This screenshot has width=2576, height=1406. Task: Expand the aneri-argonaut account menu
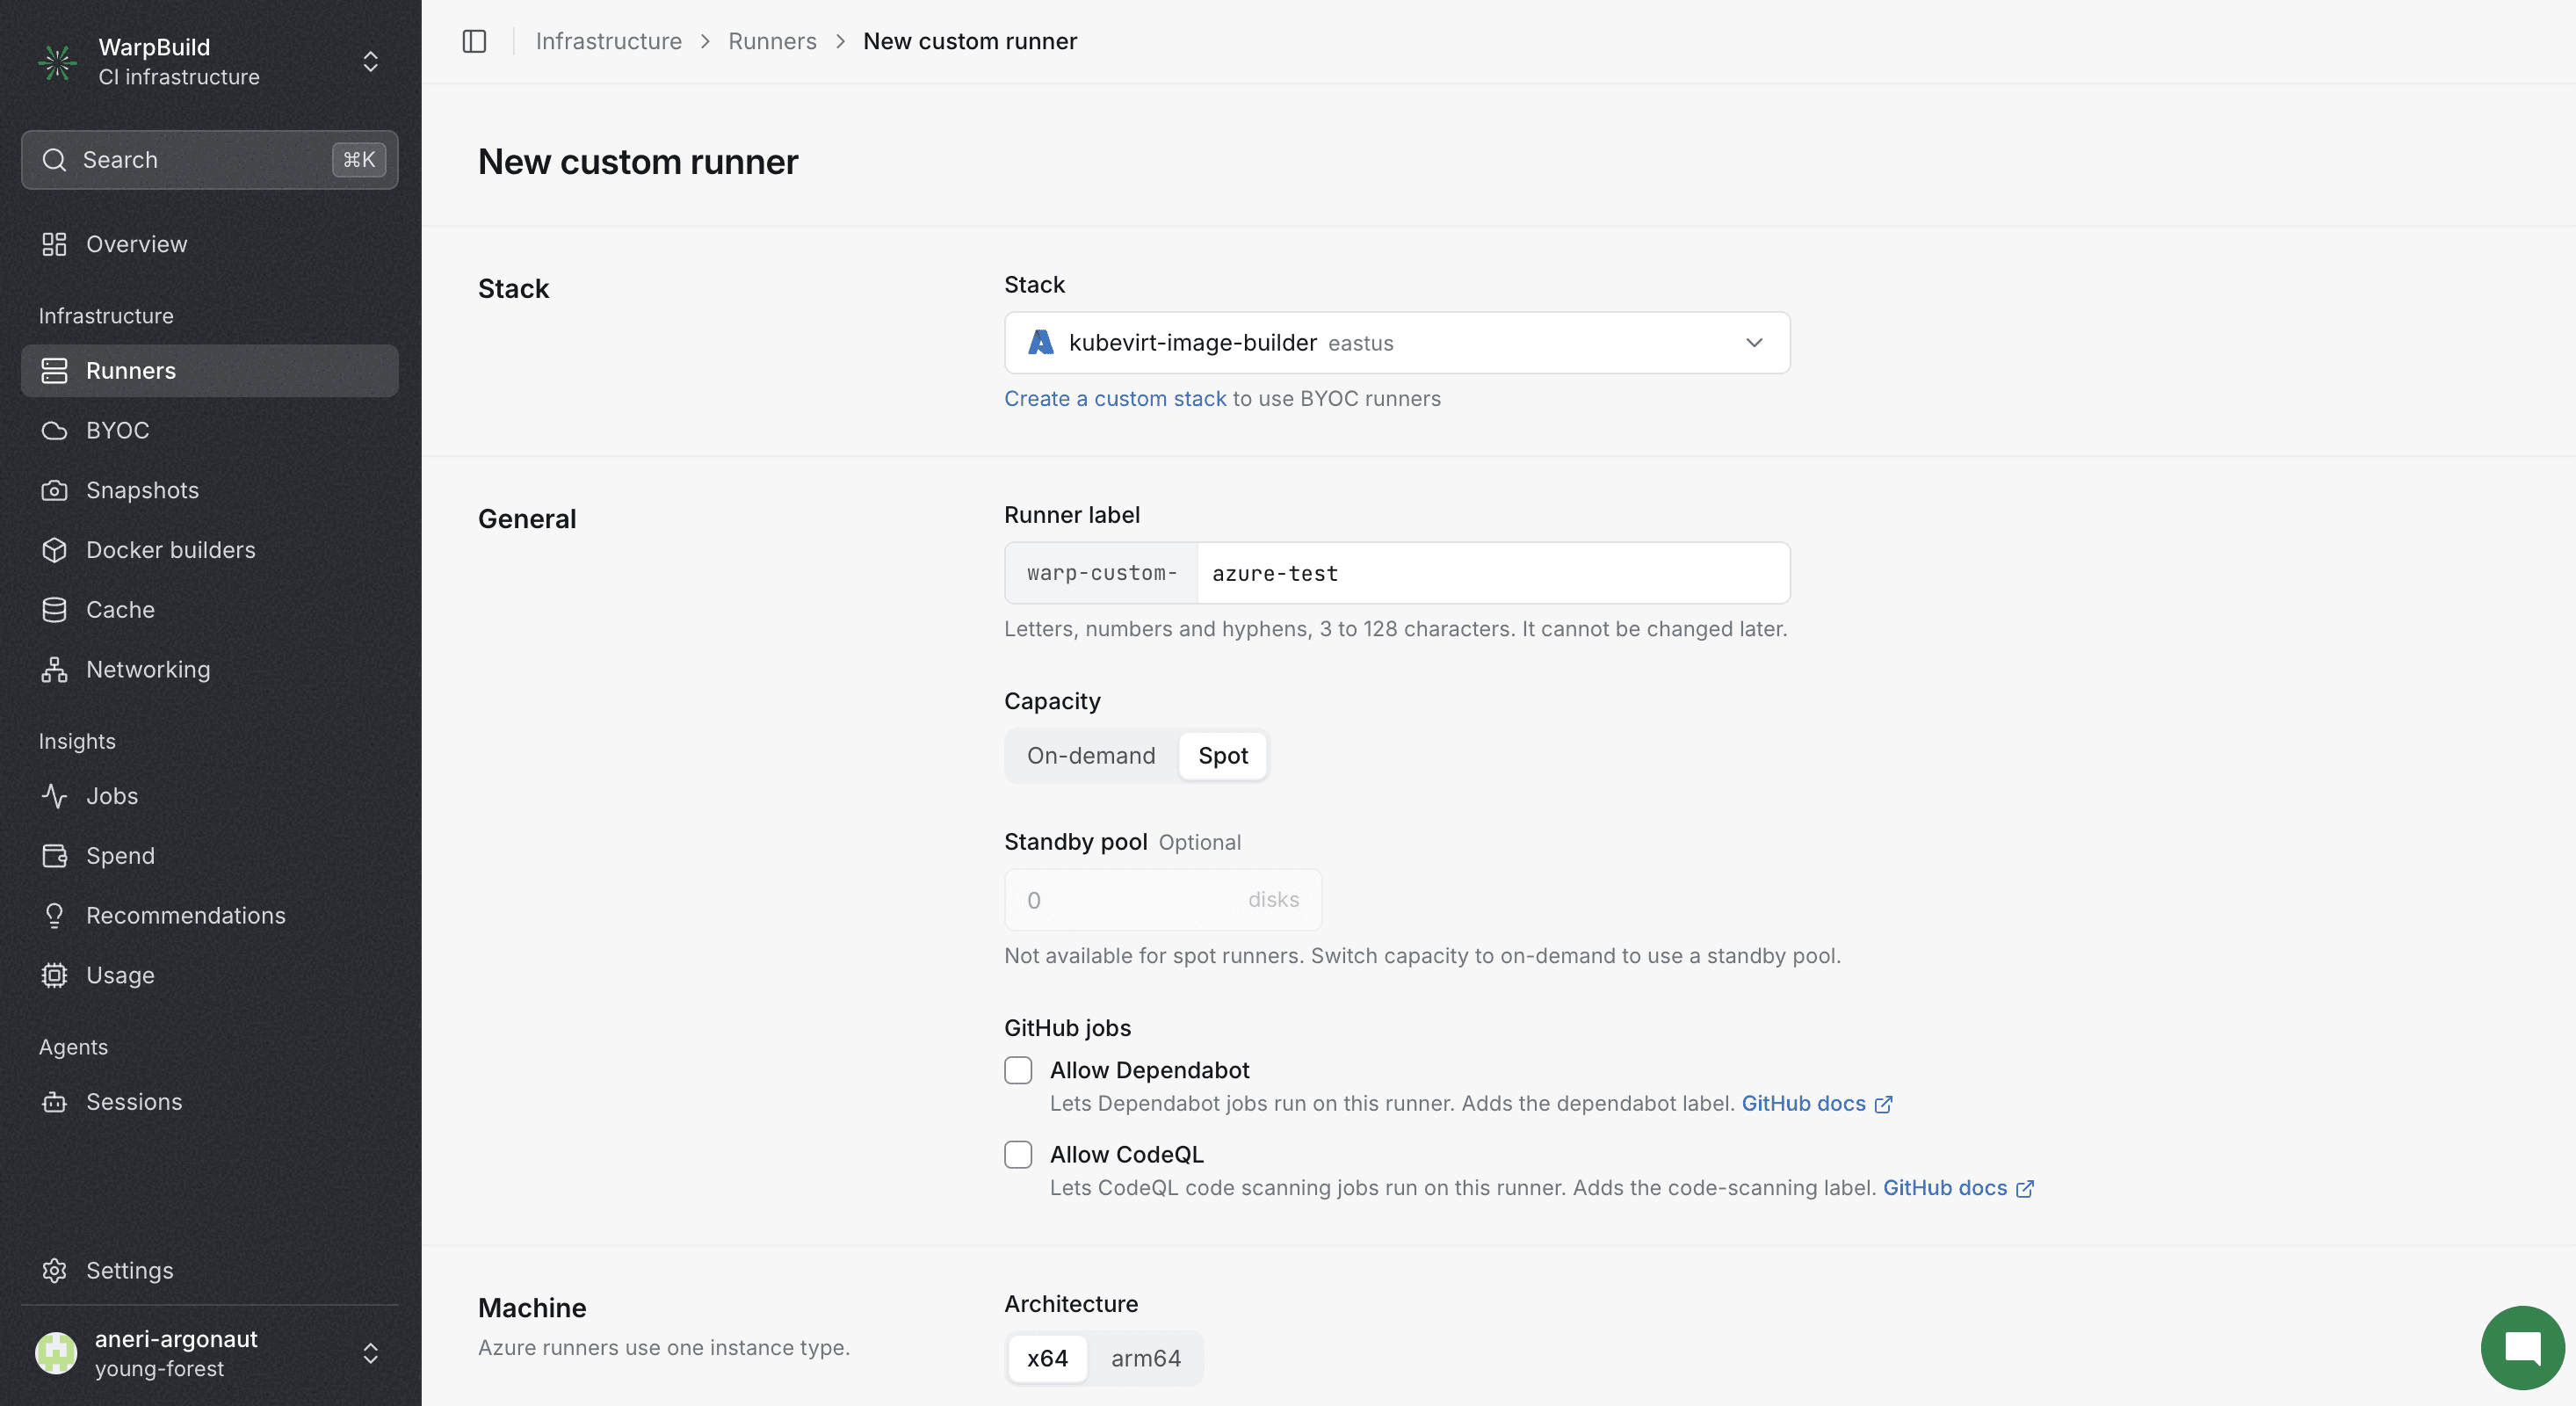tap(370, 1353)
